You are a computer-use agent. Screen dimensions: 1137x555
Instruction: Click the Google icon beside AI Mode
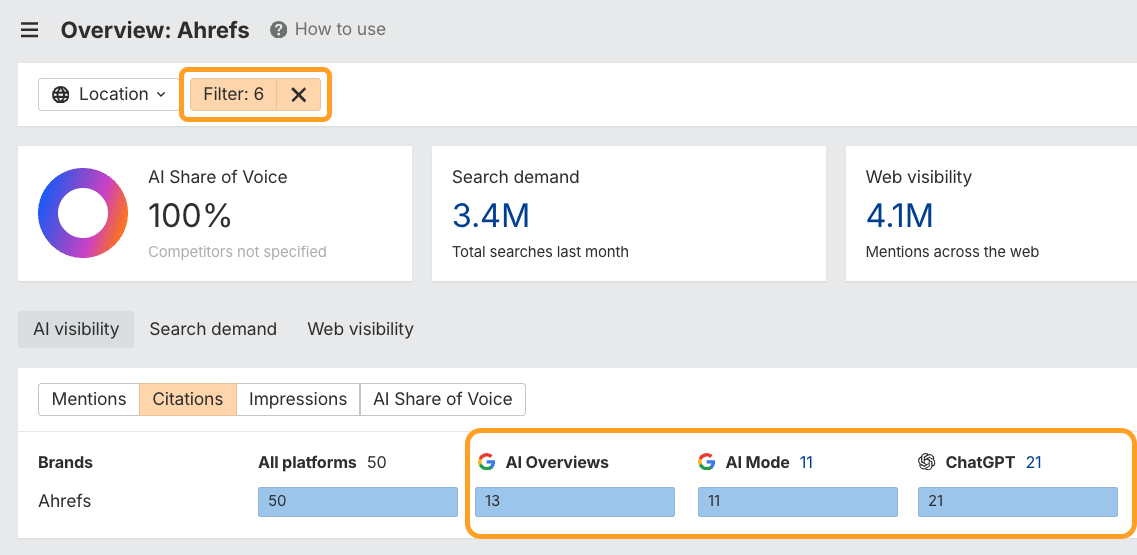point(707,462)
